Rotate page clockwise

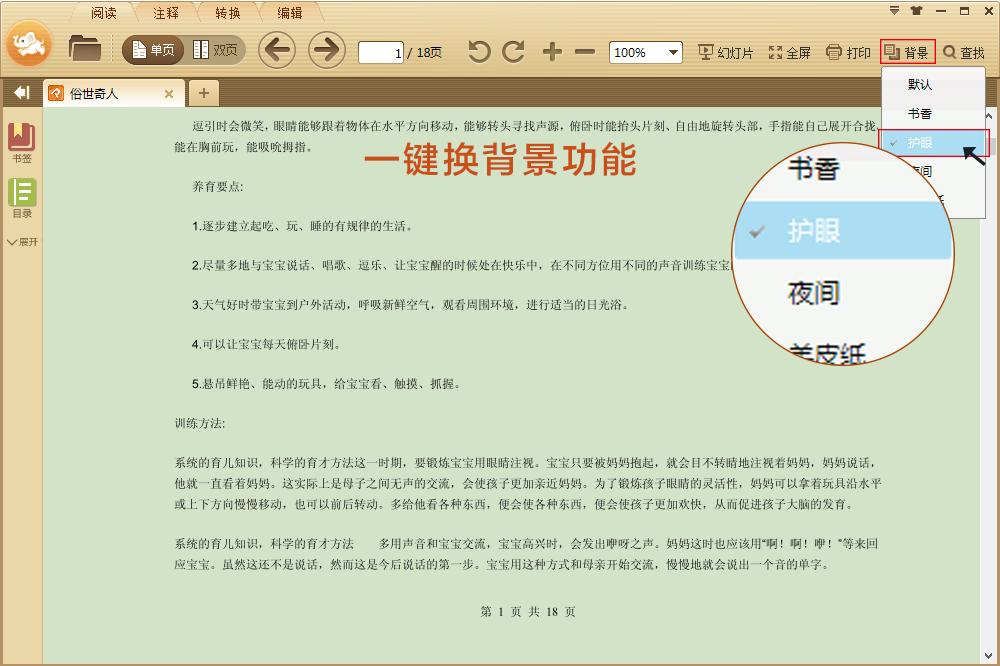513,52
